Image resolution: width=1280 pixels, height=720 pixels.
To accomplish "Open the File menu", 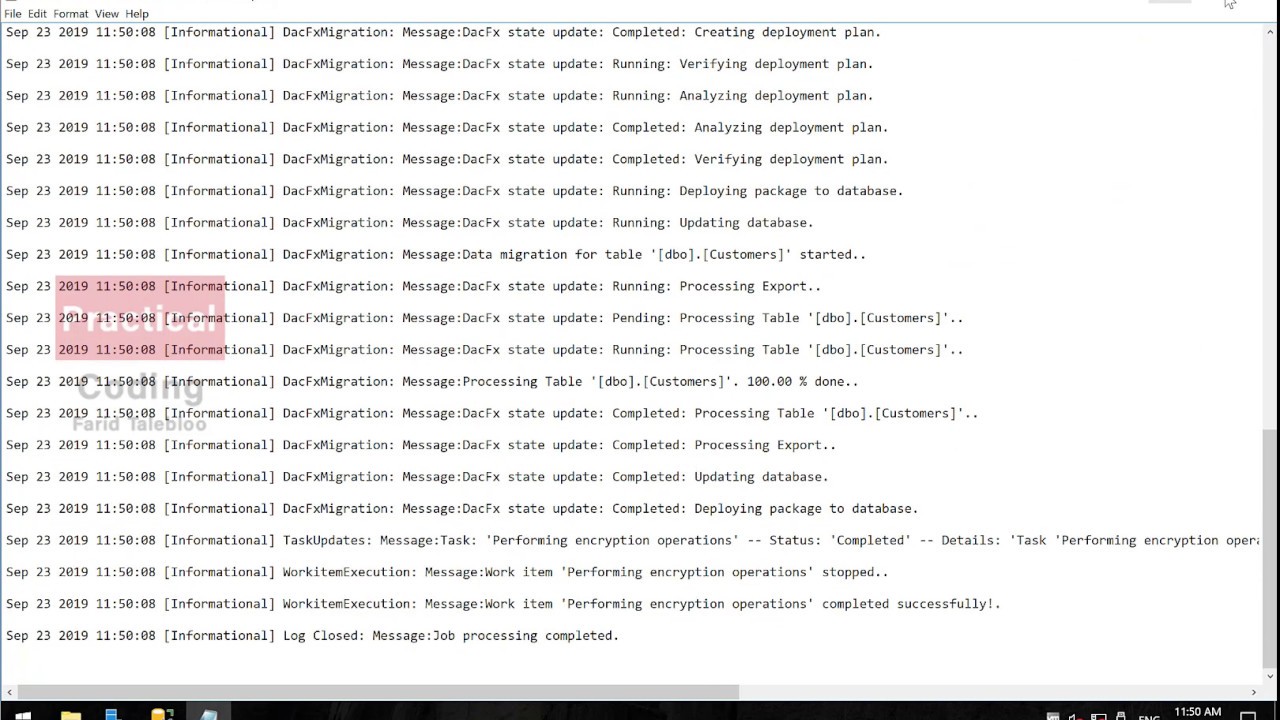I will 13,14.
